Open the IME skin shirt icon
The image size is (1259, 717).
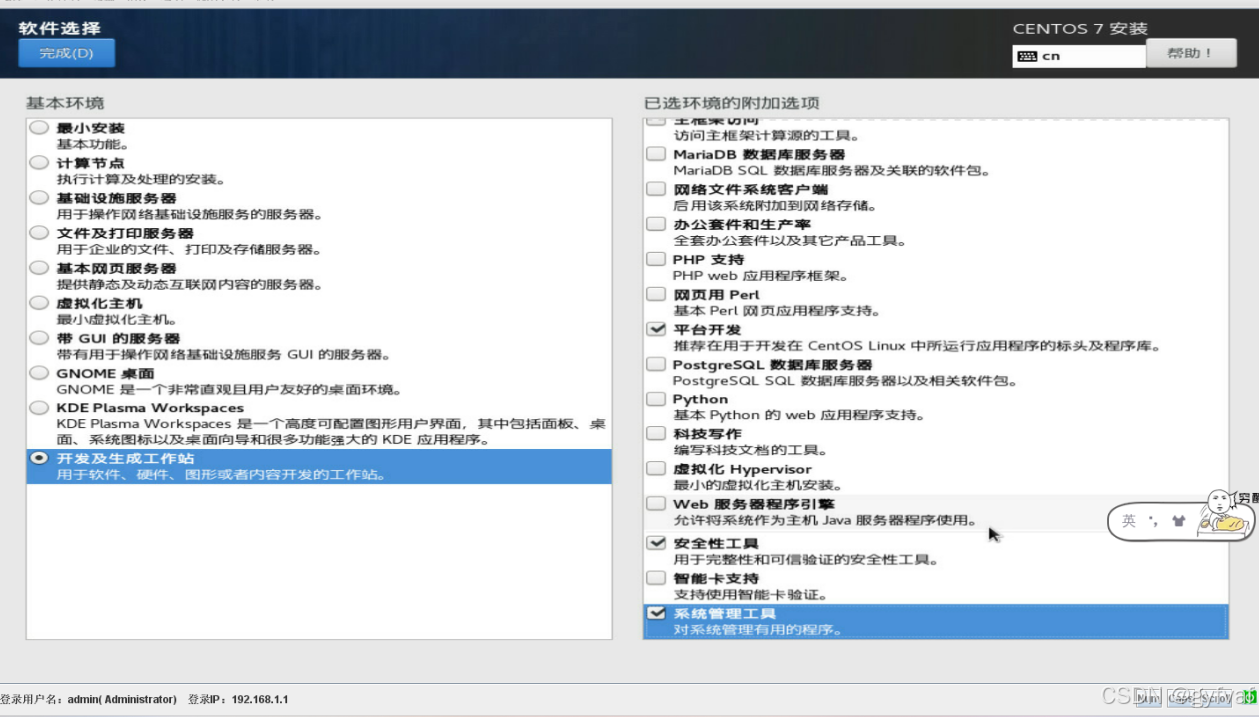pyautogui.click(x=1178, y=521)
